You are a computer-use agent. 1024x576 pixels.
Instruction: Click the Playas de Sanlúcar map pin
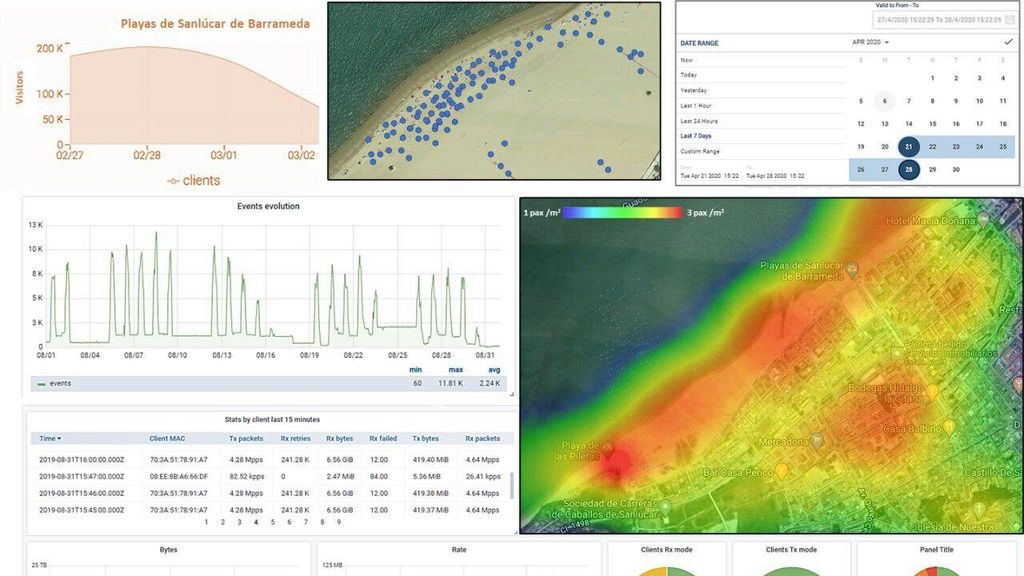(x=852, y=268)
